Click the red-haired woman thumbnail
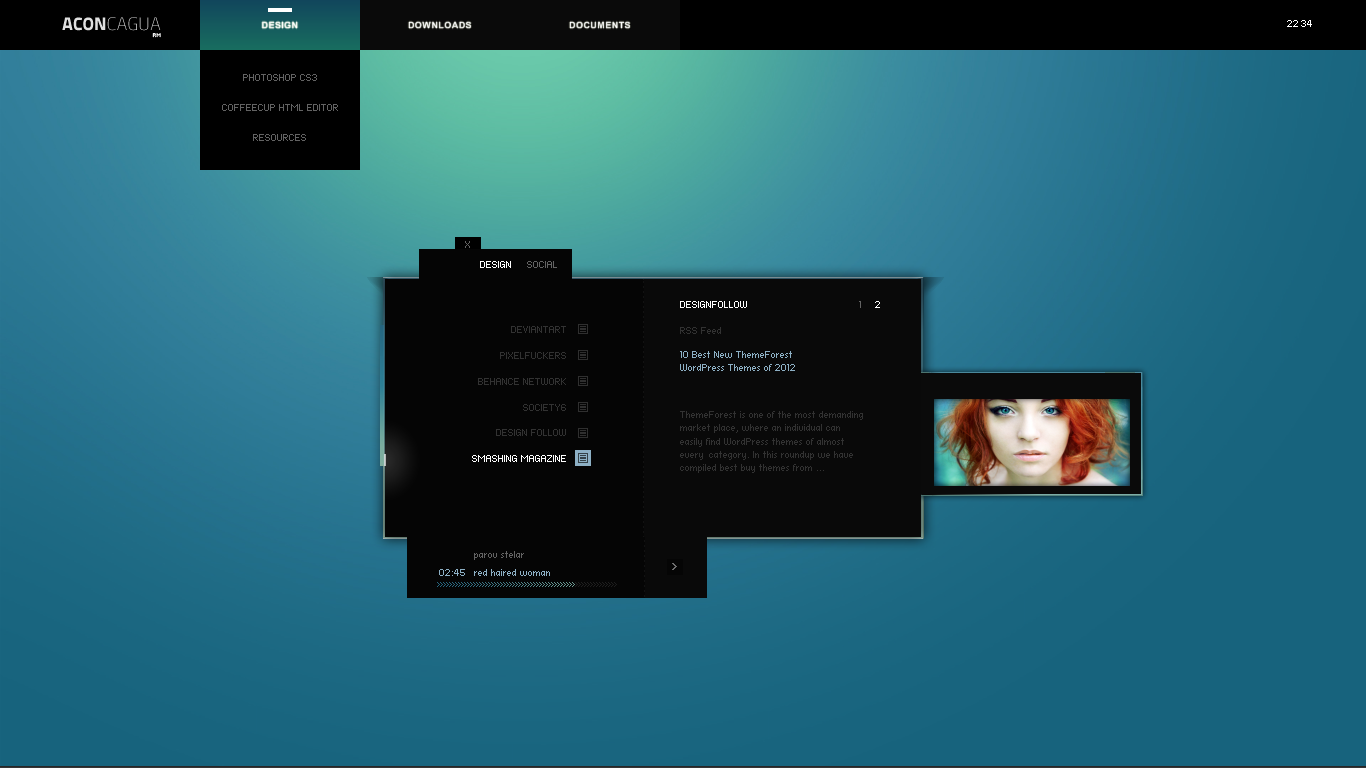 pos(1031,442)
